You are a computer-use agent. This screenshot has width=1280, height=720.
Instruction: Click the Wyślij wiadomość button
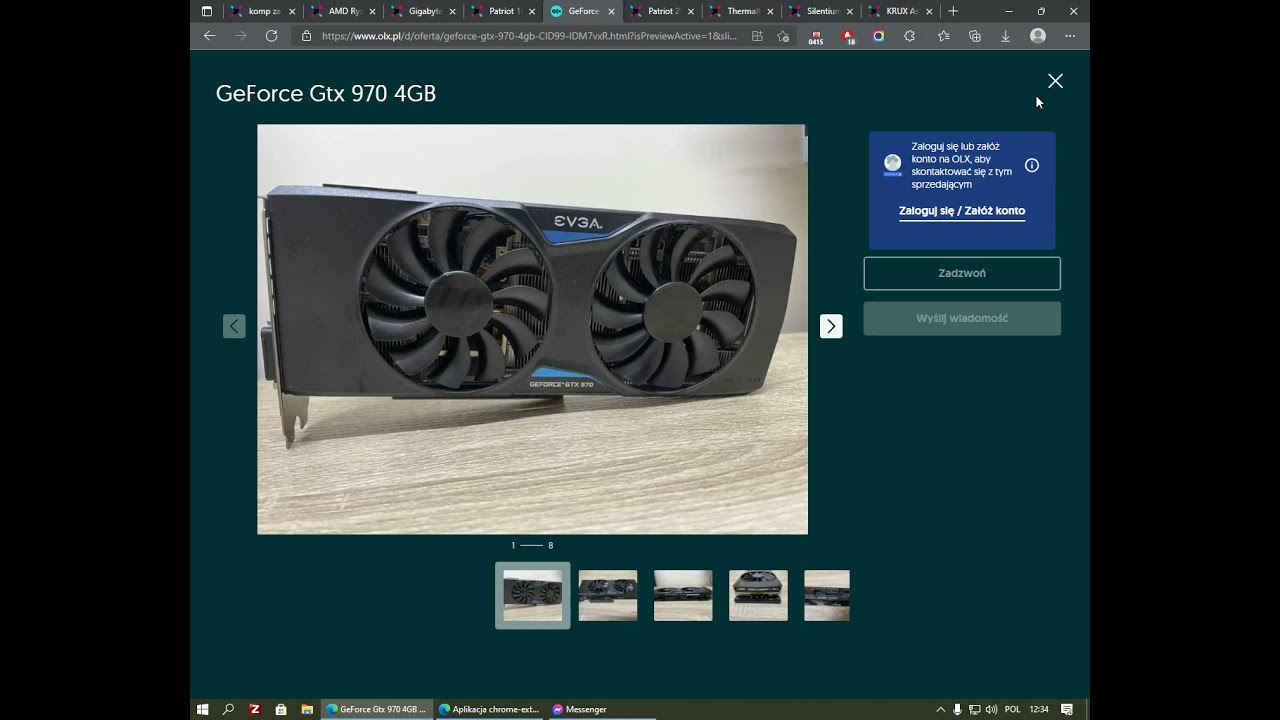coord(962,318)
